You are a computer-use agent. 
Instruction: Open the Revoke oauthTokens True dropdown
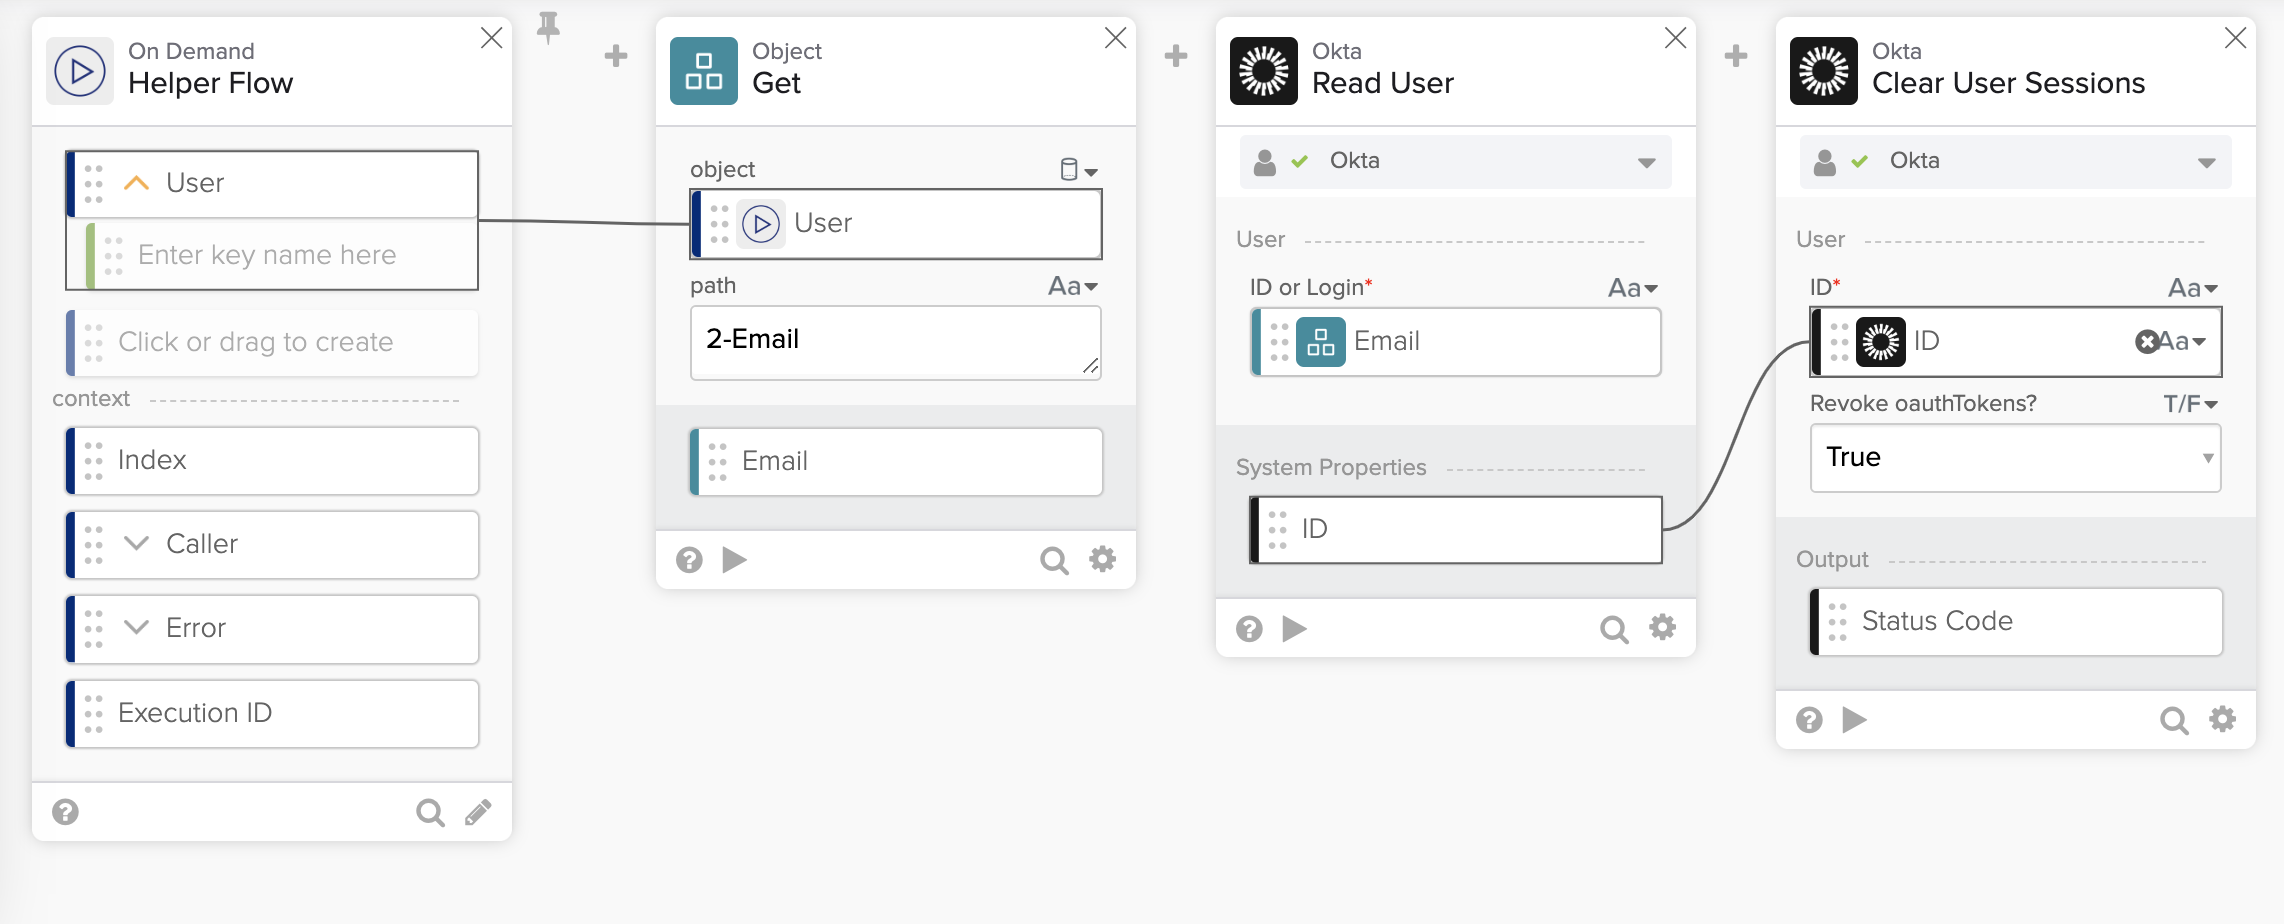(2015, 458)
